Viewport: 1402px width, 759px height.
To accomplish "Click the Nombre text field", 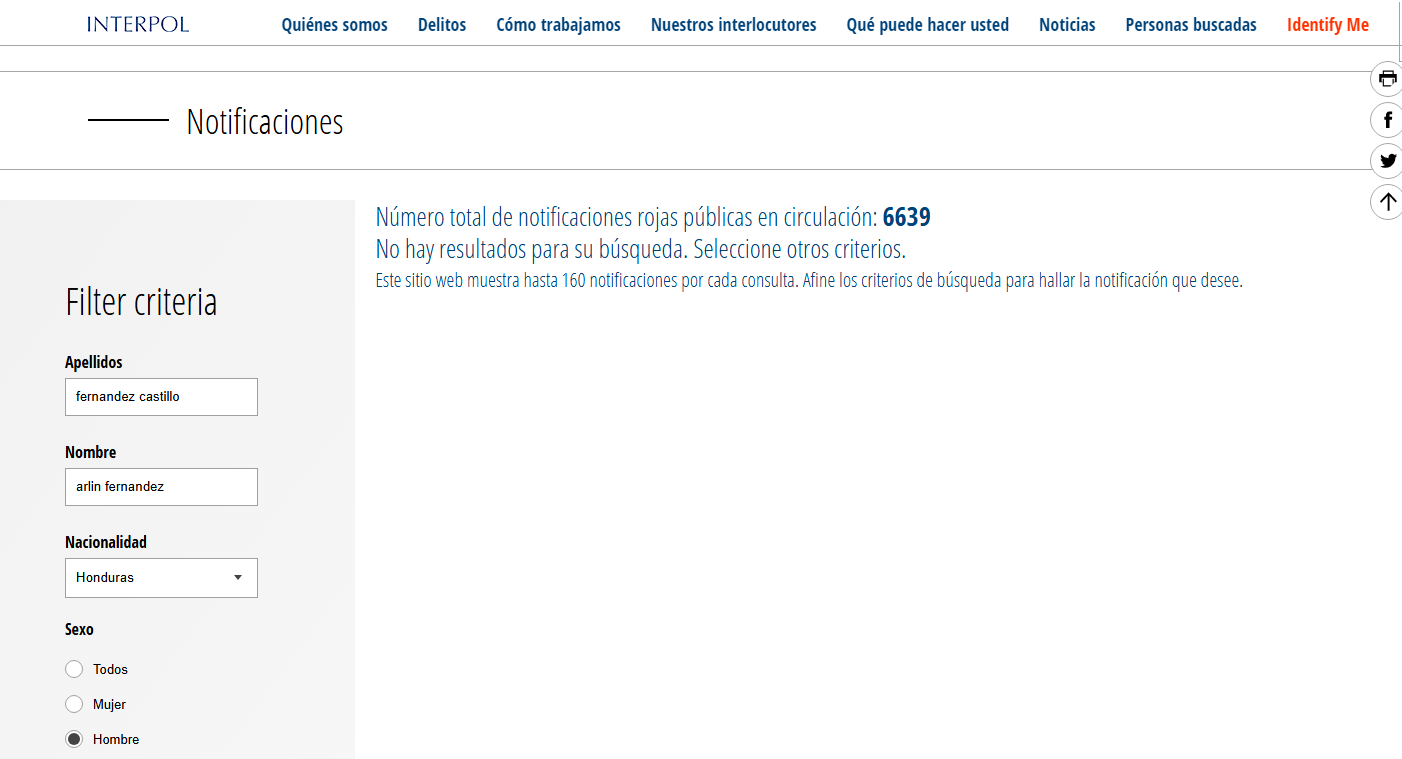I will [x=161, y=487].
